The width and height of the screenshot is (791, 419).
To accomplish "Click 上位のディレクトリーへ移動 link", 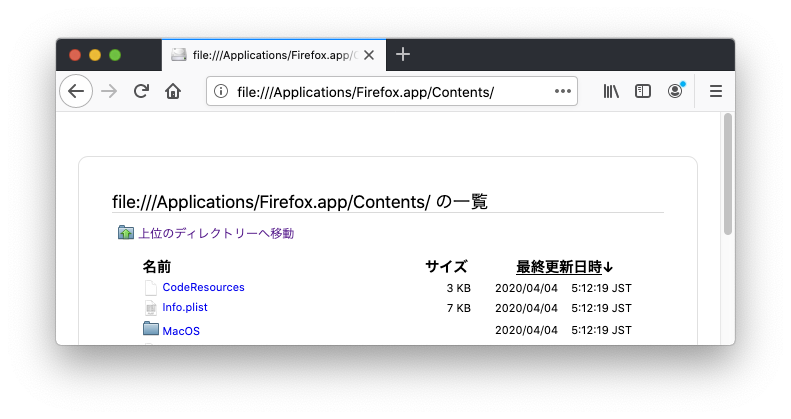I will click(216, 233).
